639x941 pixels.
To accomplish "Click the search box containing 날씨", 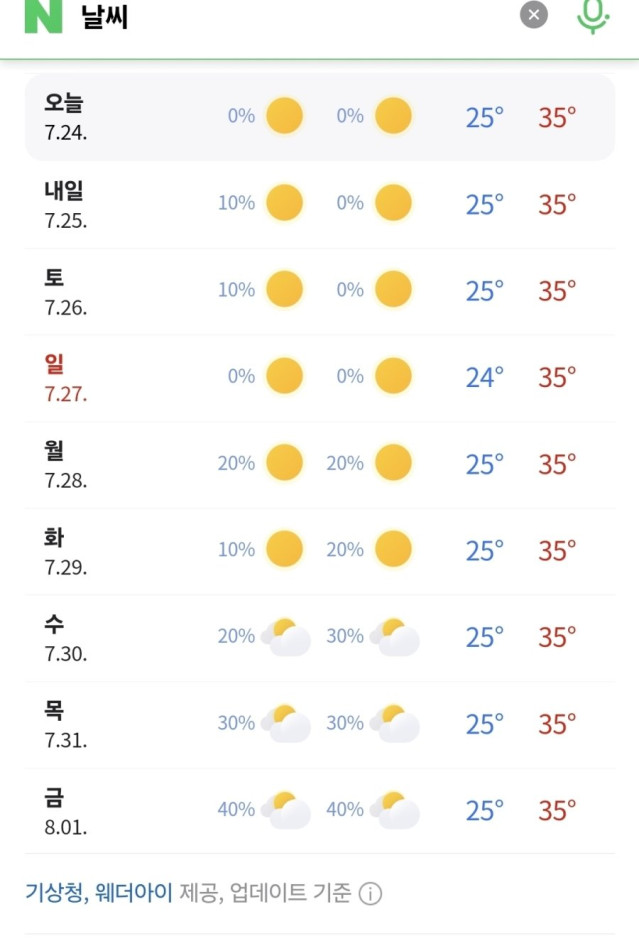I will point(300,17).
